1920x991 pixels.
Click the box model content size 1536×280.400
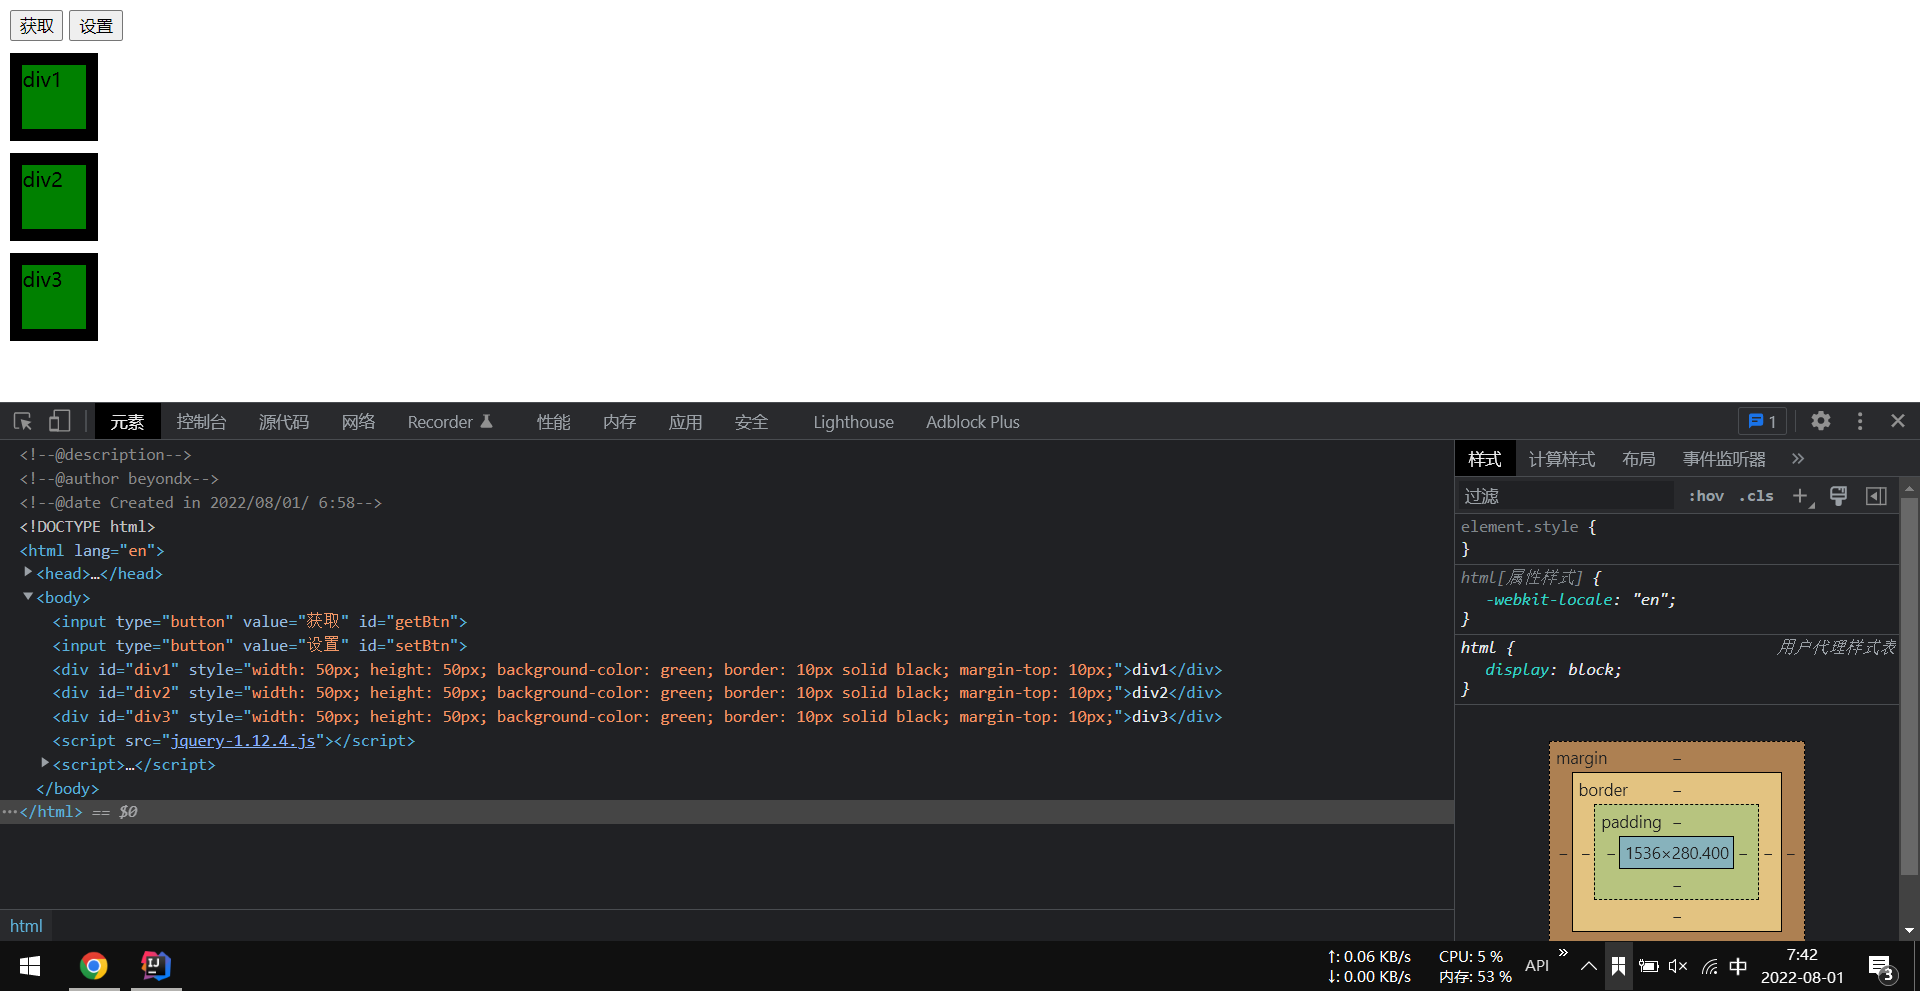click(1676, 853)
